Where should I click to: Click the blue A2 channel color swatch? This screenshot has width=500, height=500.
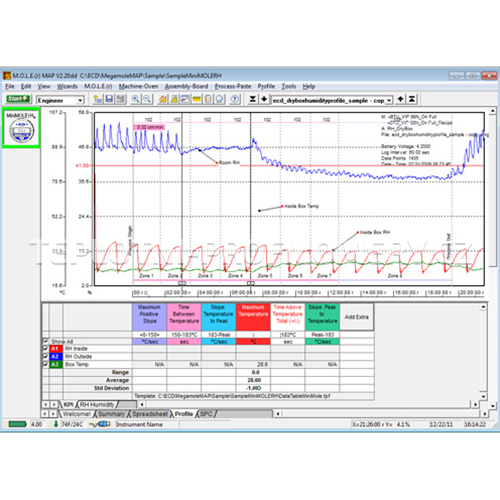point(55,356)
